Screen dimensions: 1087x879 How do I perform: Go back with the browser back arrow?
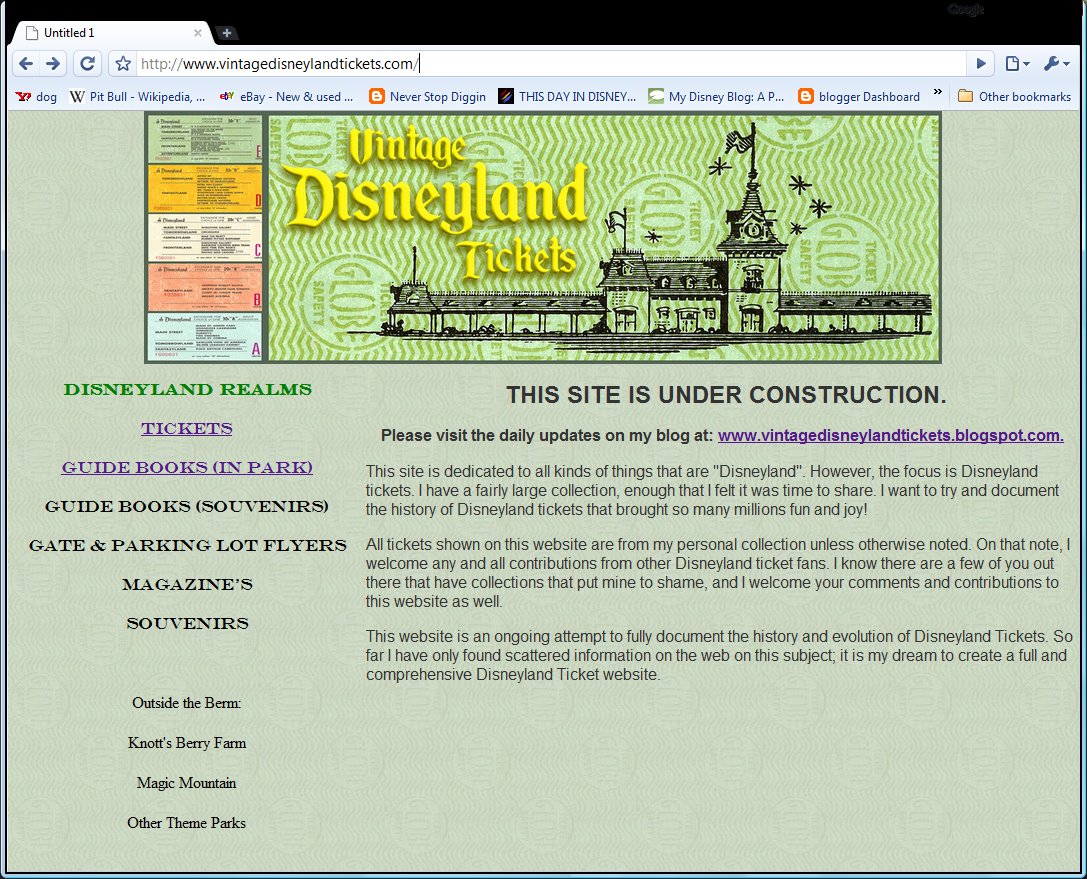(x=26, y=64)
